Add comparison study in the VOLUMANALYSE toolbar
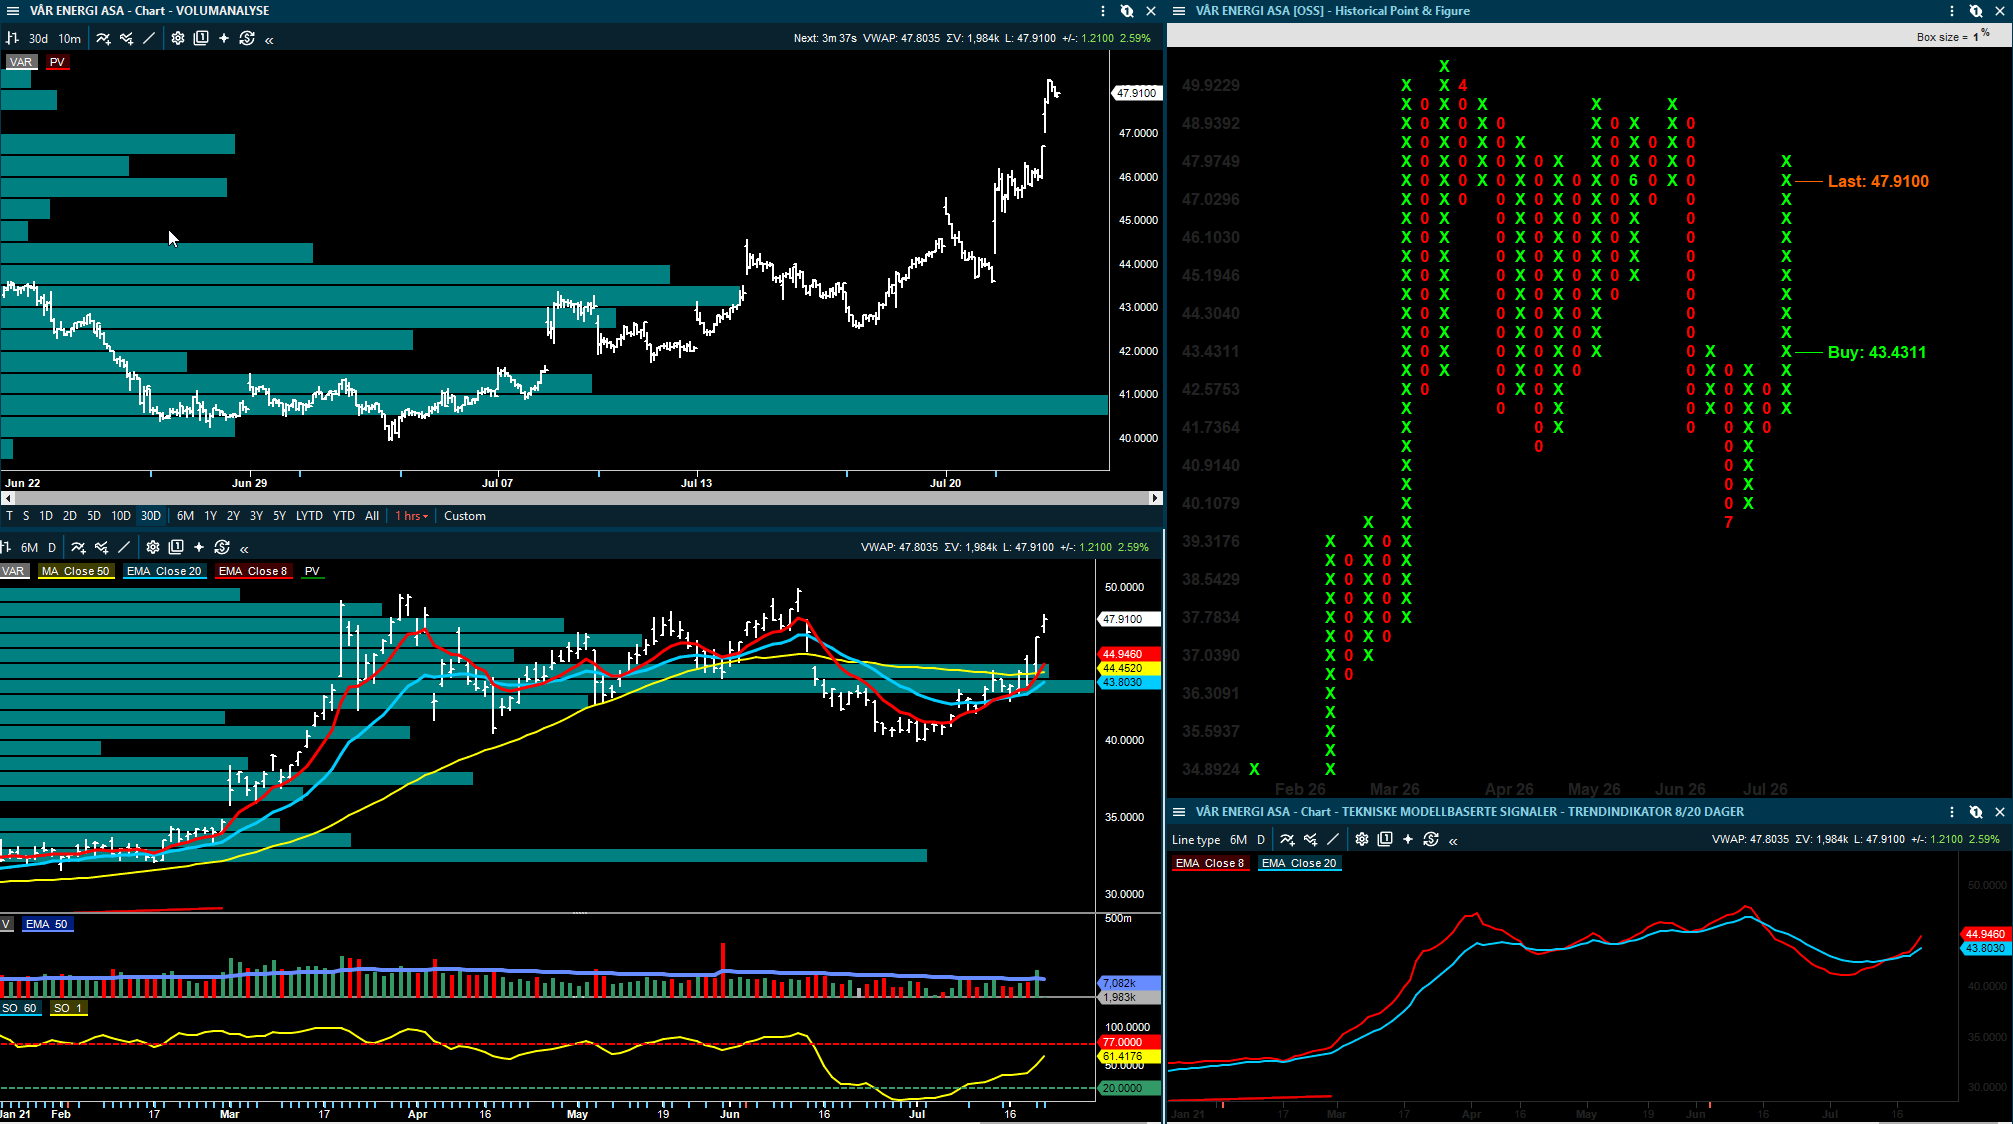Viewport: 2013px width, 1124px height. click(x=126, y=38)
